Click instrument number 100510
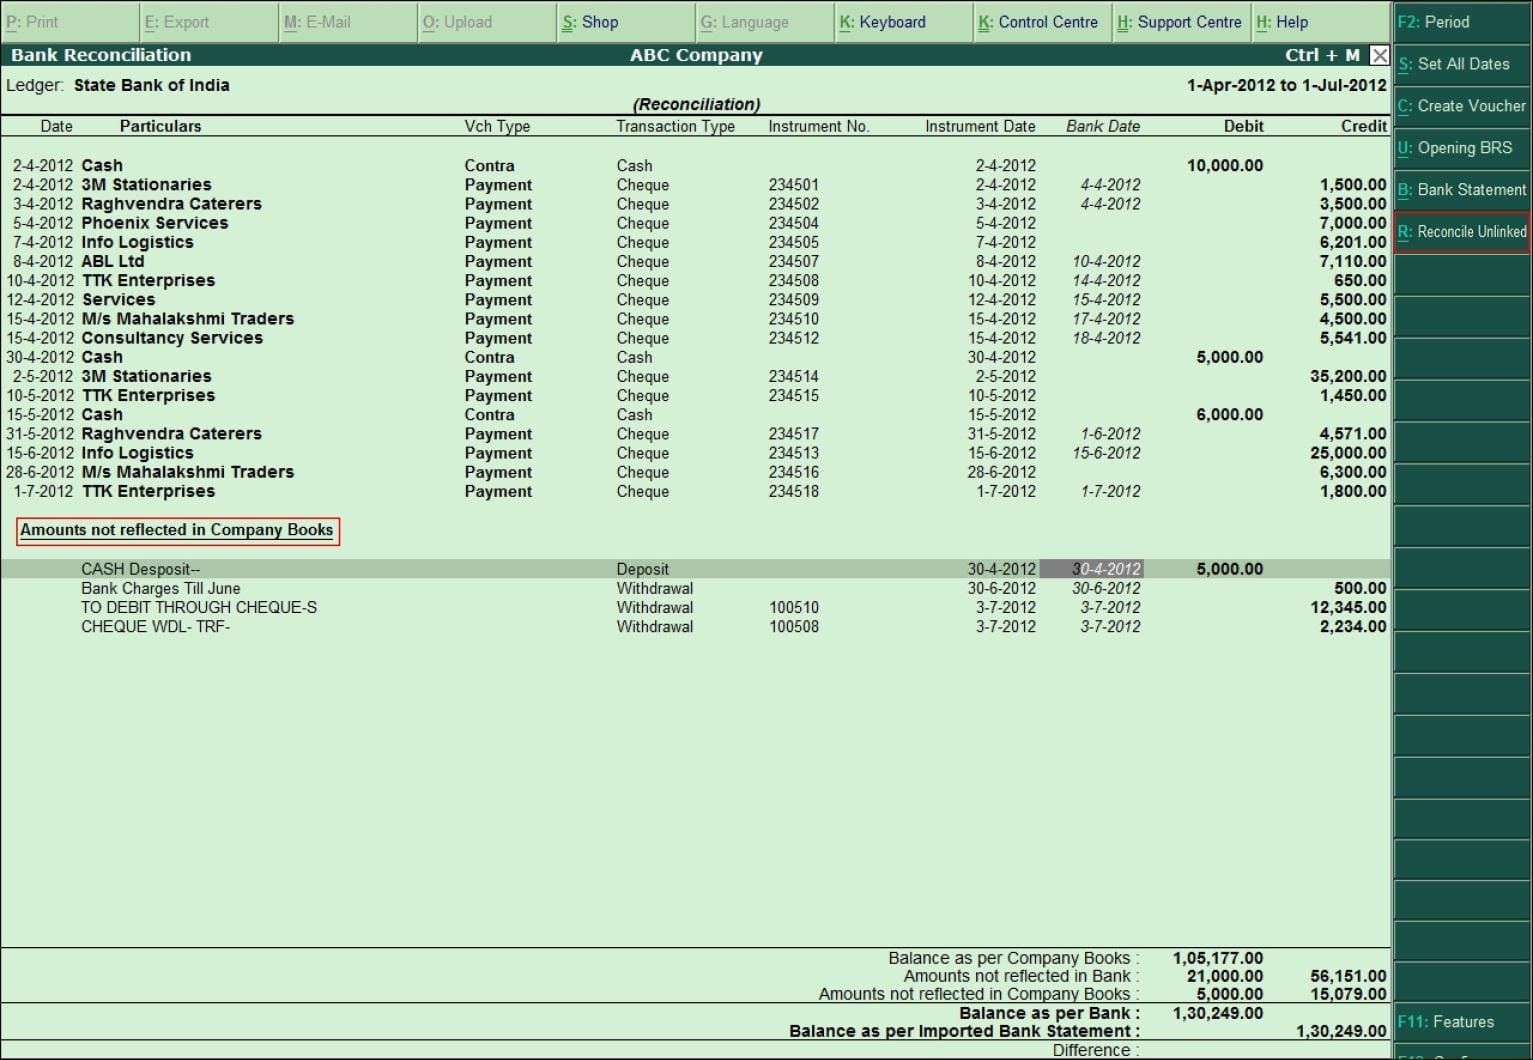The image size is (1533, 1060). (794, 607)
